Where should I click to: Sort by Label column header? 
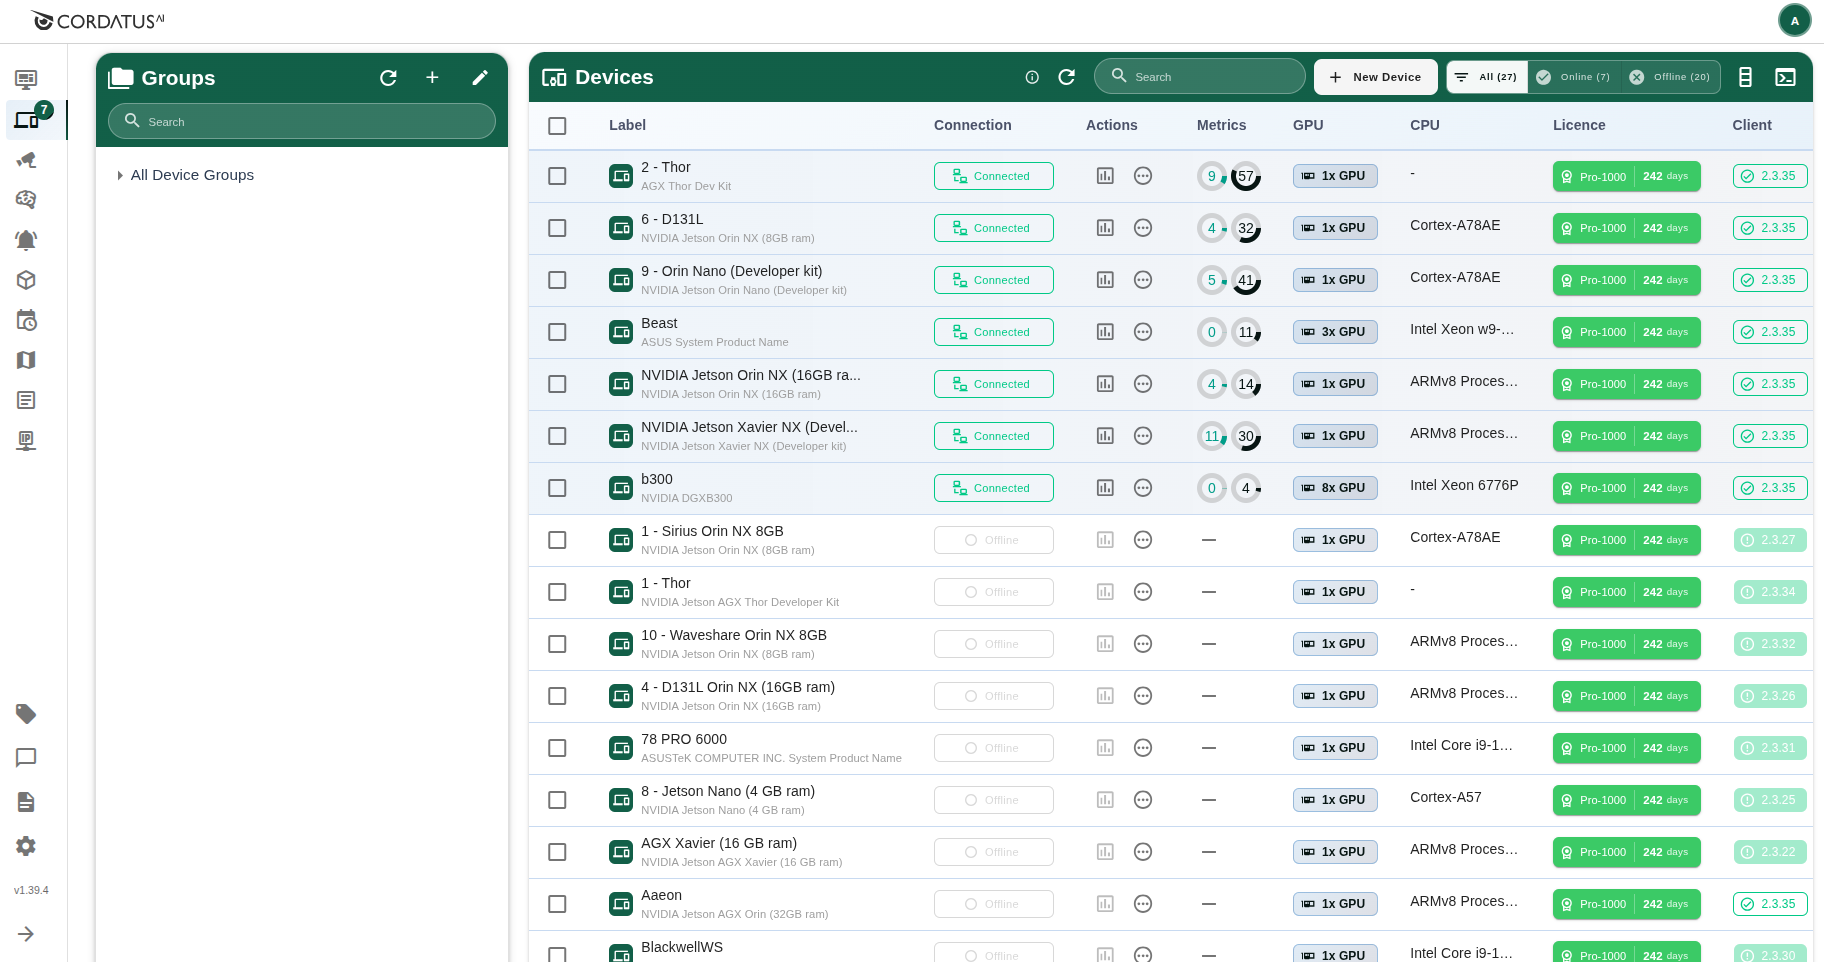click(x=627, y=125)
